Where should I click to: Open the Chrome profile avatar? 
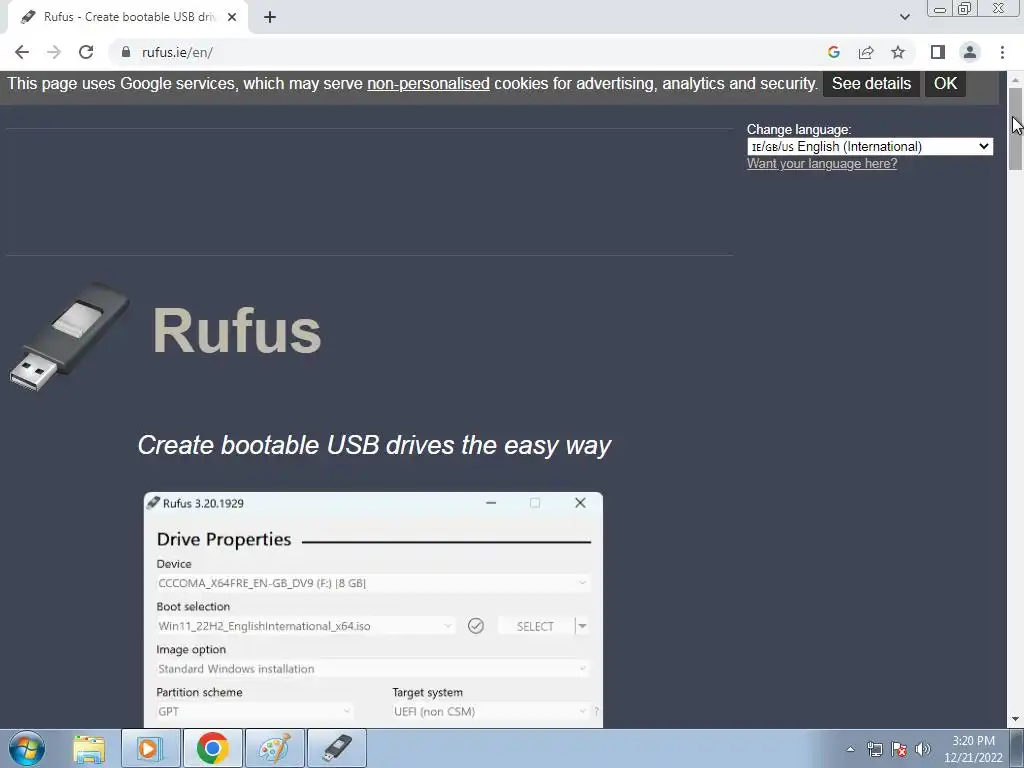970,52
